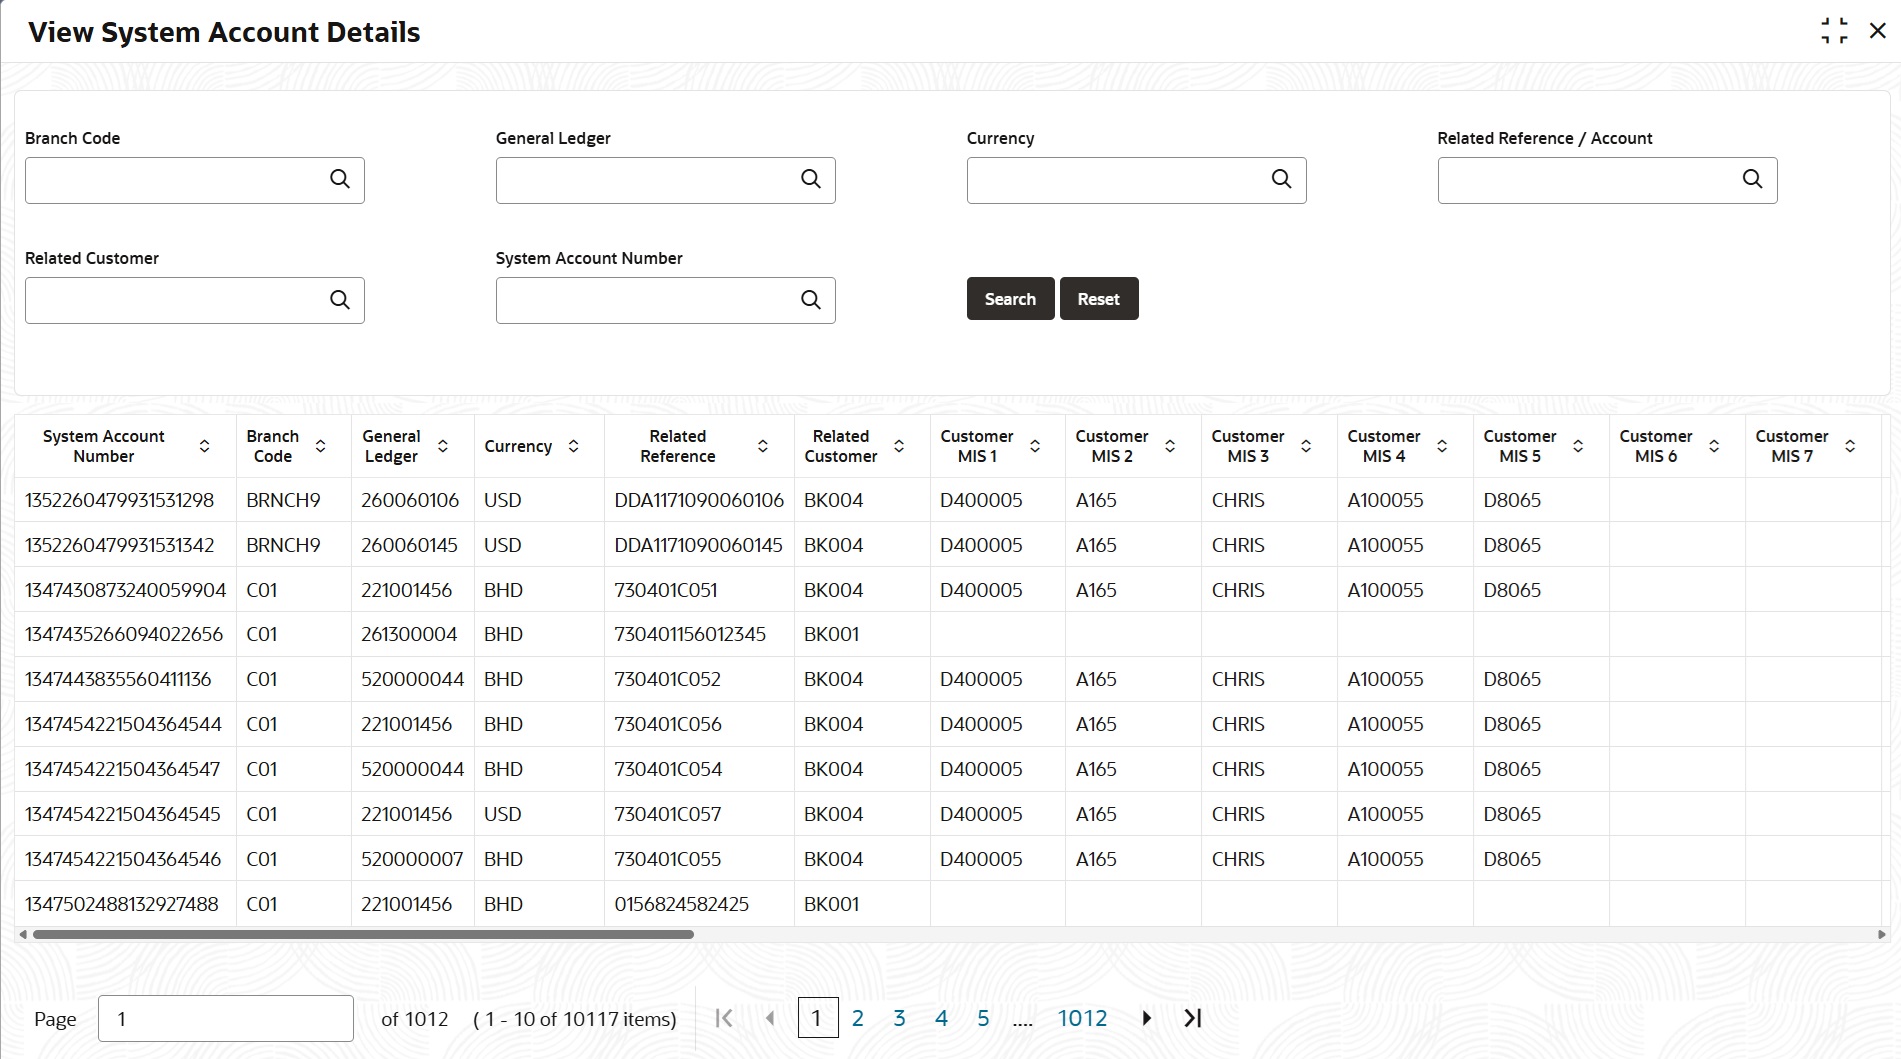Image resolution: width=1901 pixels, height=1059 pixels.
Task: Select current page 1 in pagination
Action: coord(818,1018)
